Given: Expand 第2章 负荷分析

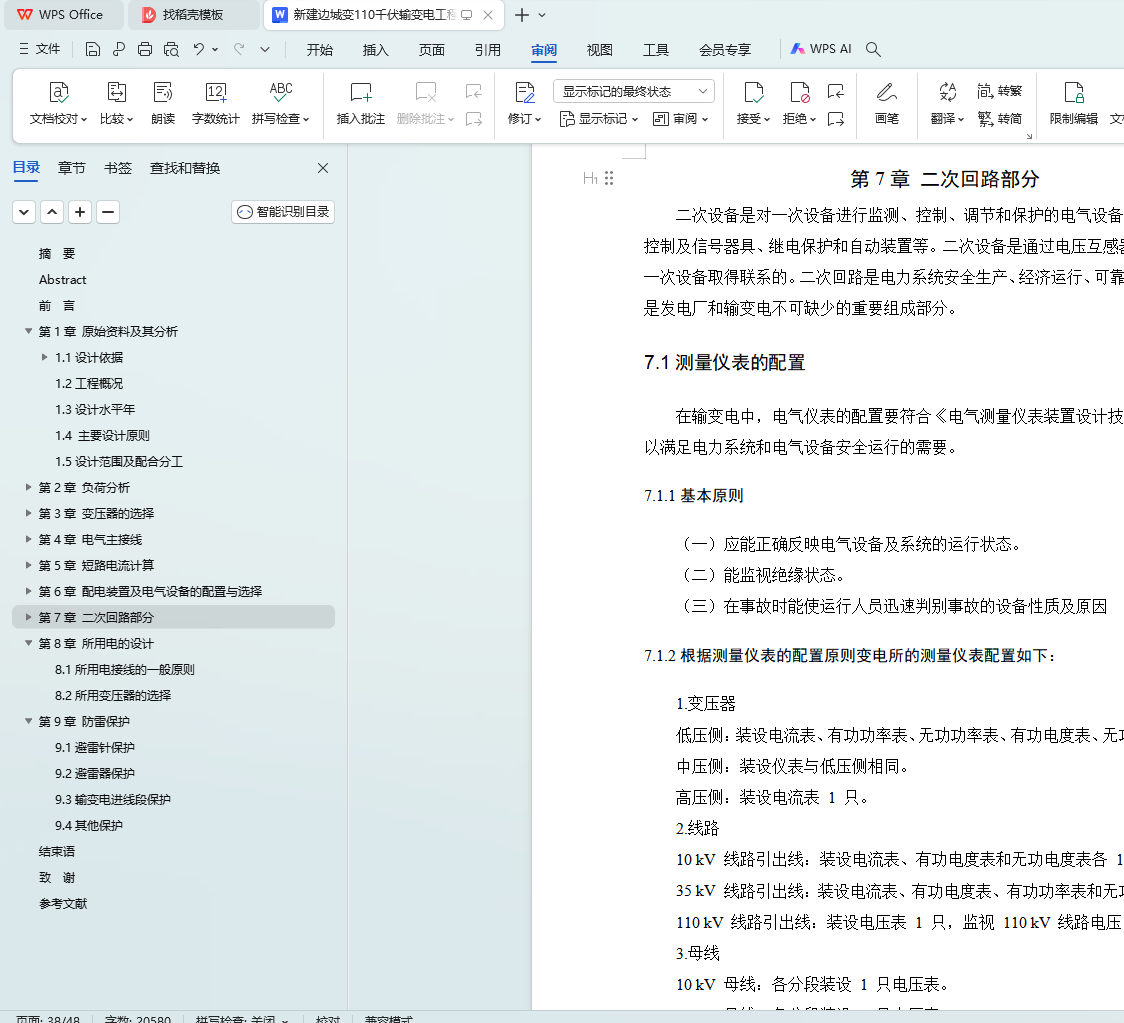Looking at the screenshot, I should (x=29, y=487).
